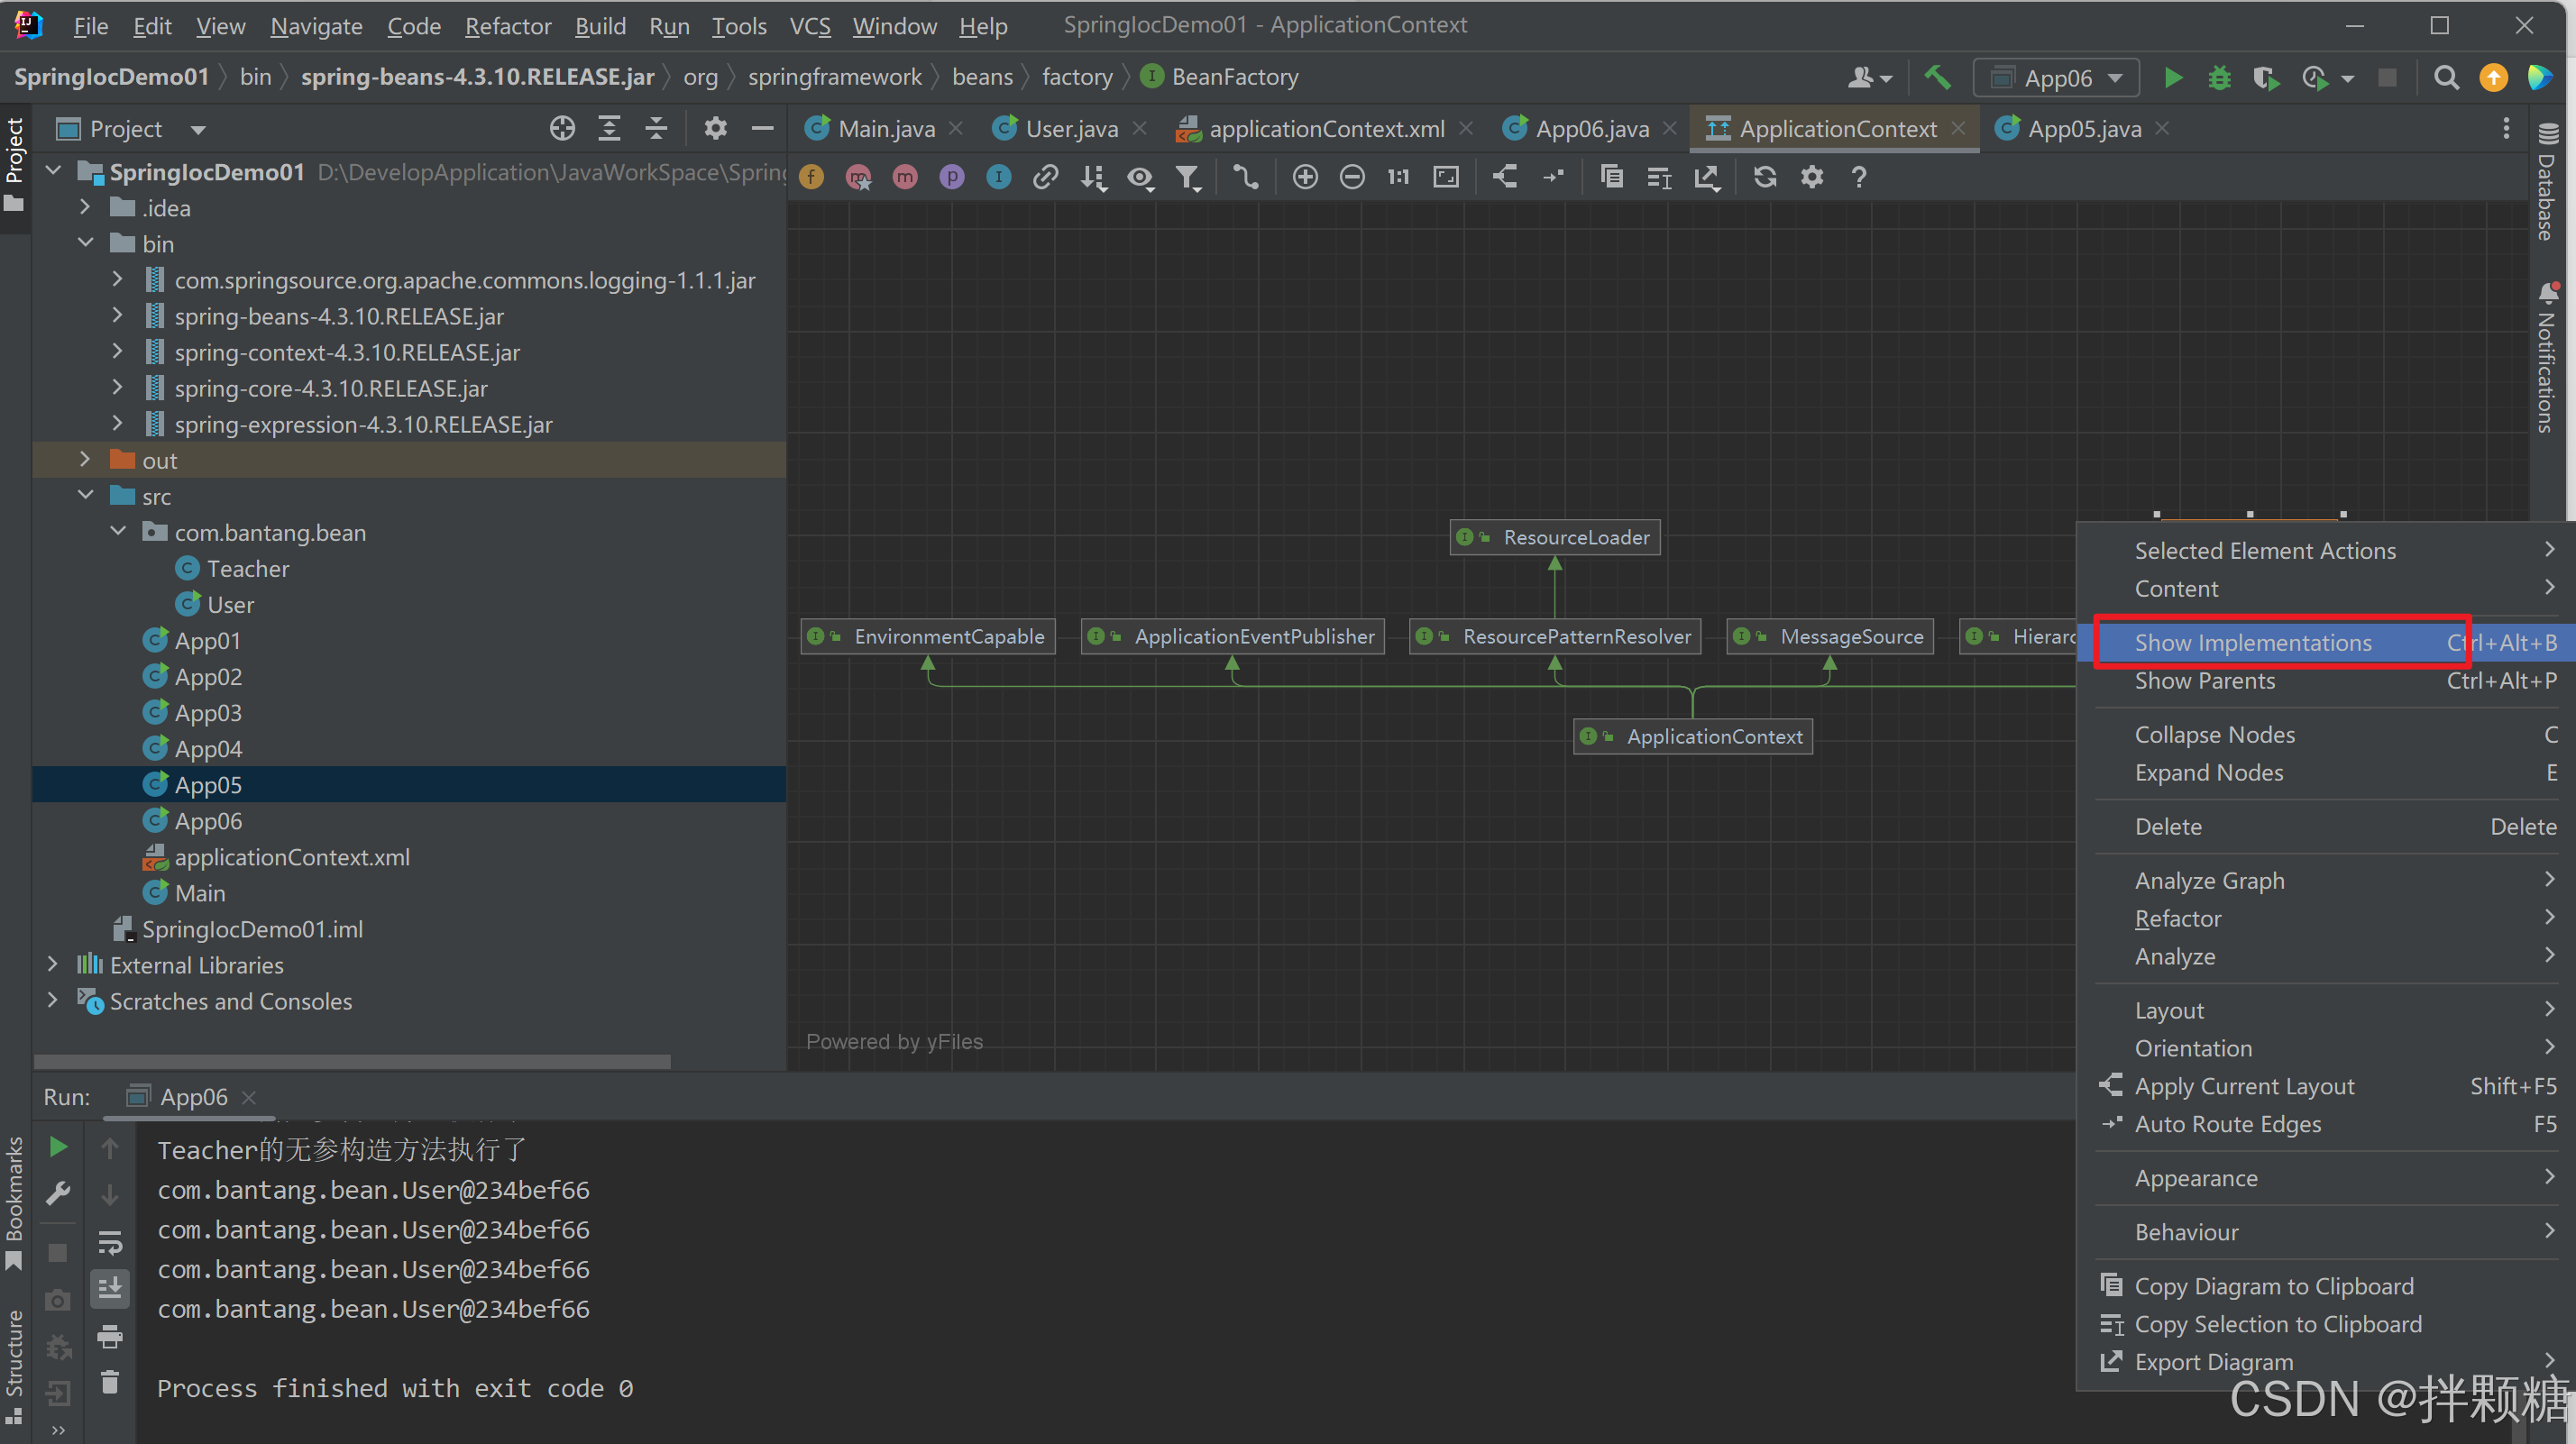Open Teacher class in project tree
Viewport: 2576px width, 1444px height.
pyautogui.click(x=247, y=569)
